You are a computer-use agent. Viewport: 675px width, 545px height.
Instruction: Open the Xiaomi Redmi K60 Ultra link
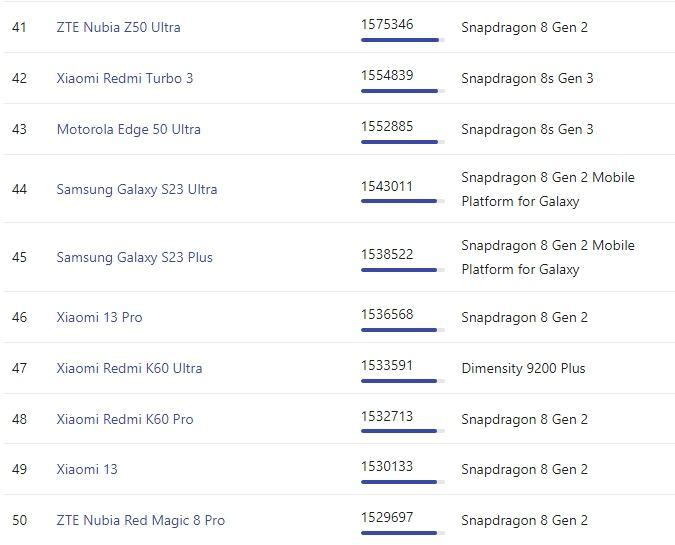(129, 368)
